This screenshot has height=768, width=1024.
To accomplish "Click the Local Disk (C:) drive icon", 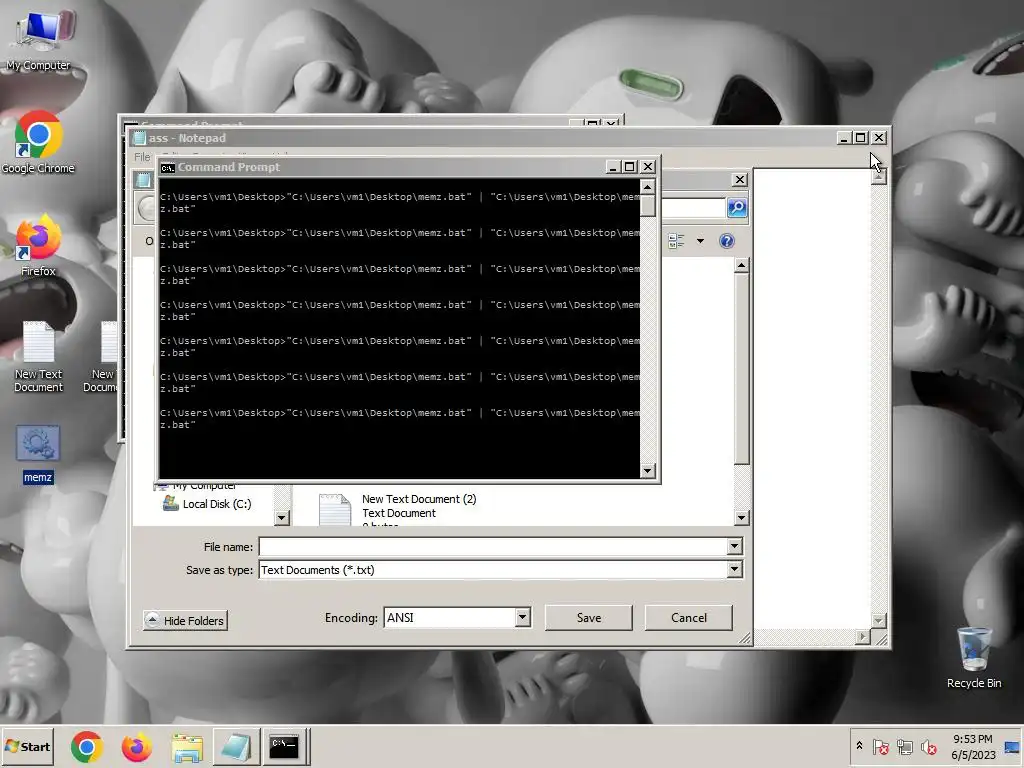I will click(170, 503).
